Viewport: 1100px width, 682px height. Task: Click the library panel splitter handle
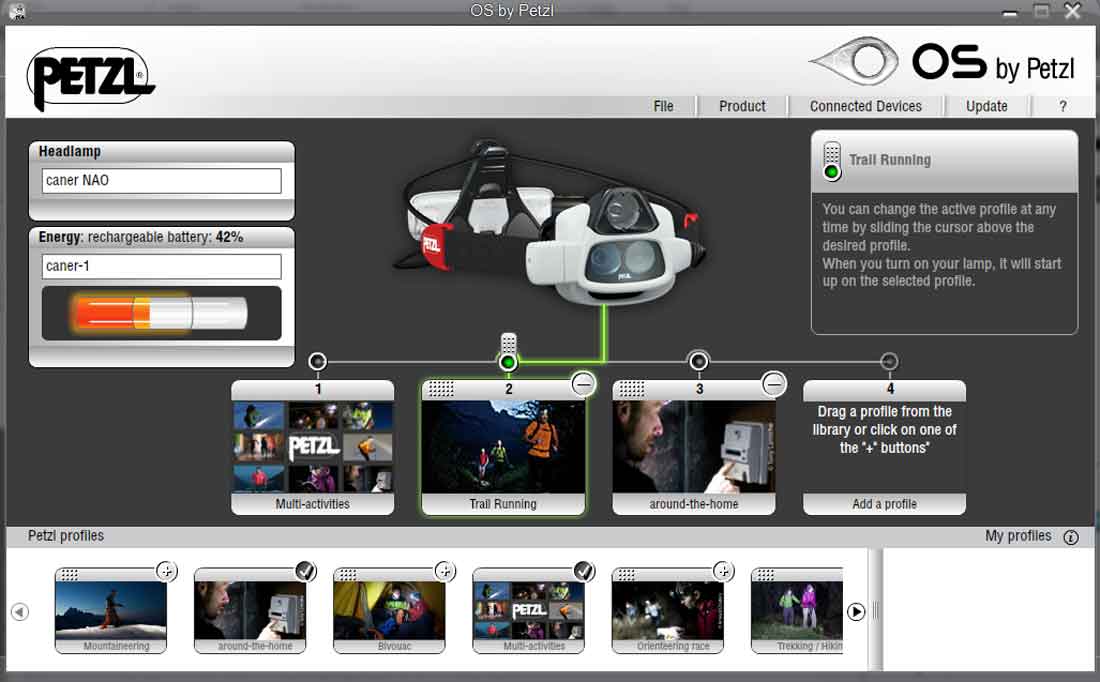876,610
